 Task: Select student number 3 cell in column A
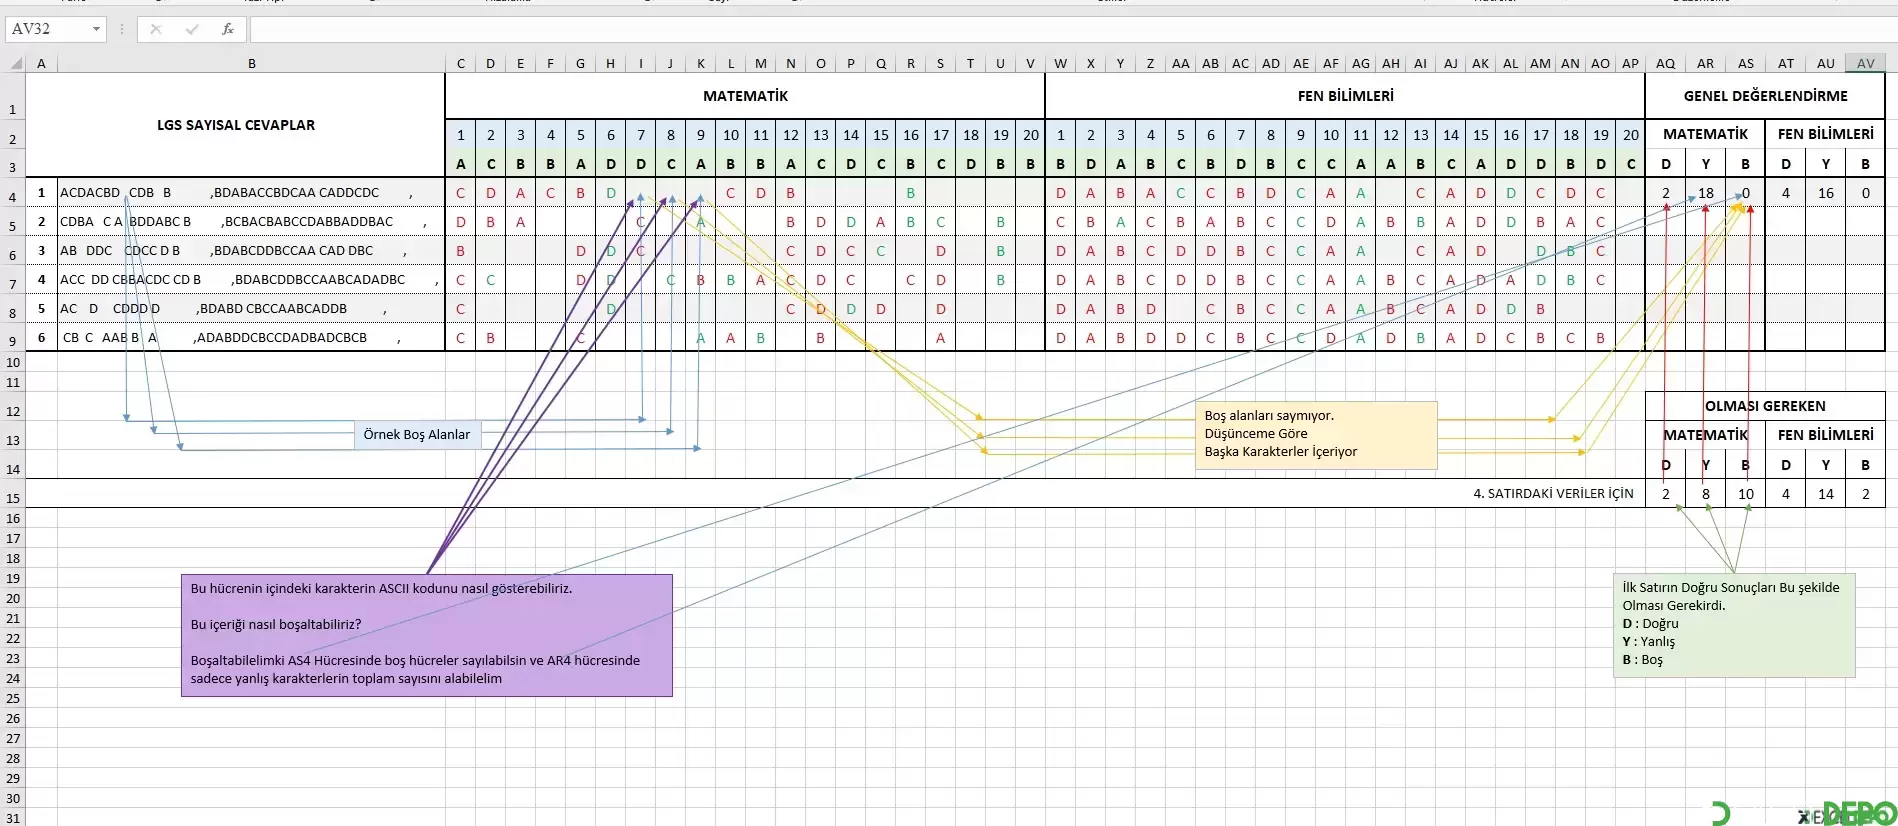point(41,251)
